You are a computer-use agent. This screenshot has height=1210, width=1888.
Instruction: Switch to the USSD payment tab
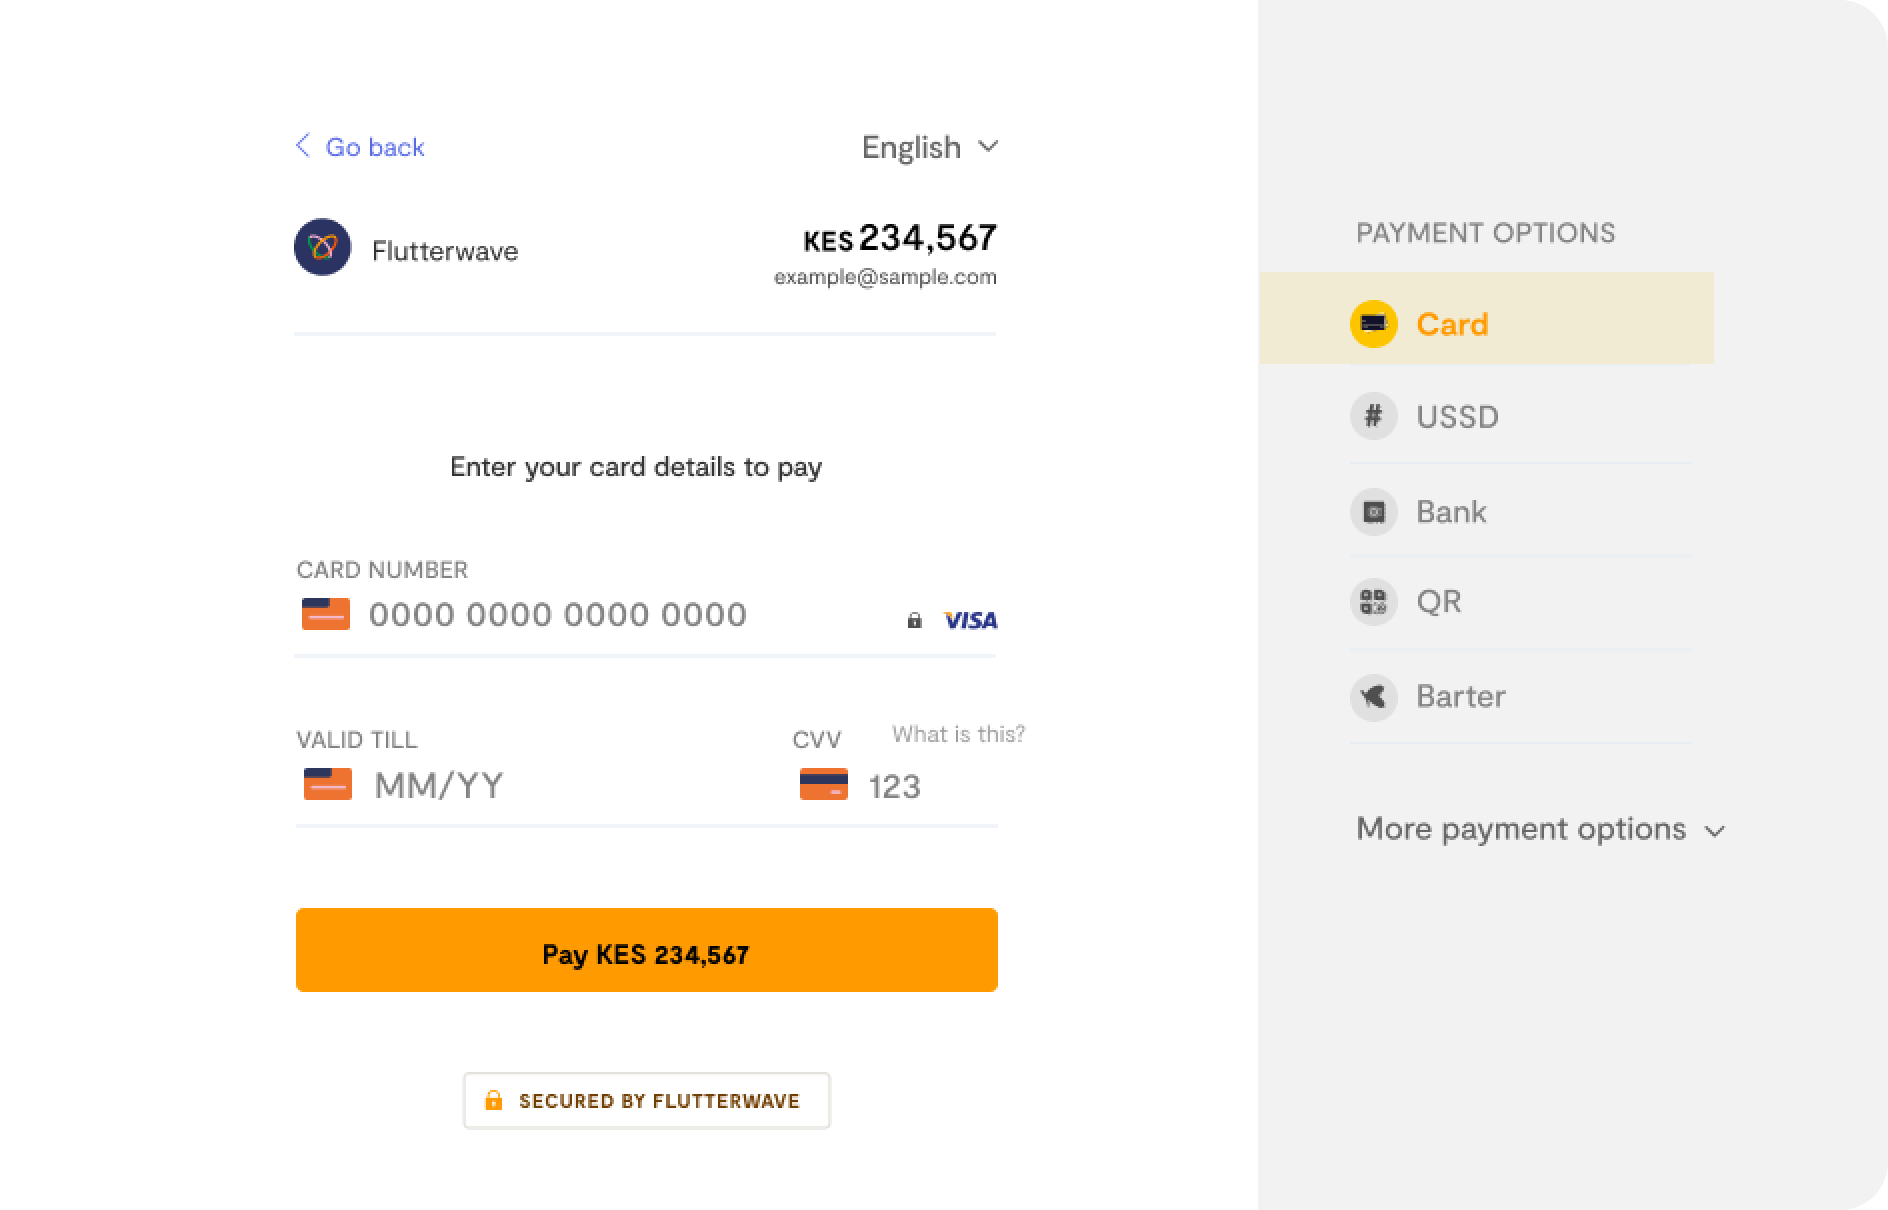click(x=1457, y=416)
